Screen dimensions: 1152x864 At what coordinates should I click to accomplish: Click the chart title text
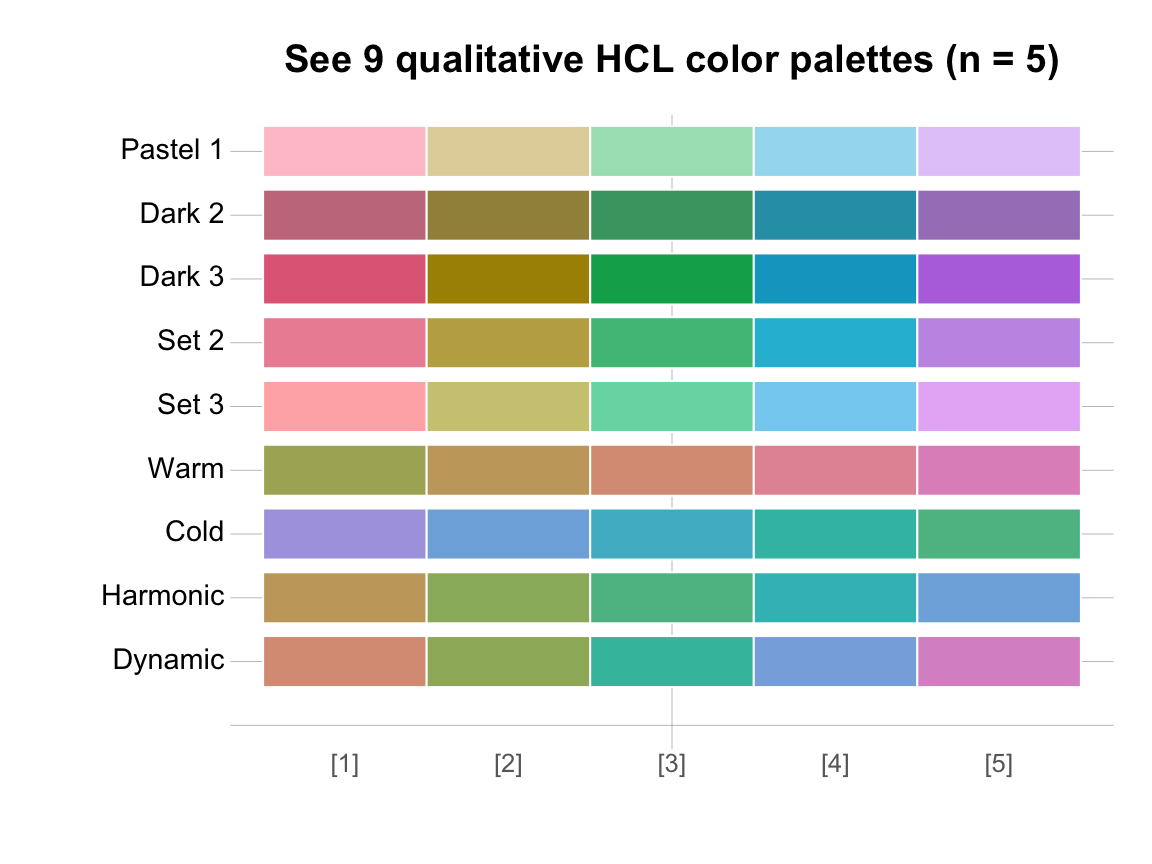pyautogui.click(x=671, y=61)
